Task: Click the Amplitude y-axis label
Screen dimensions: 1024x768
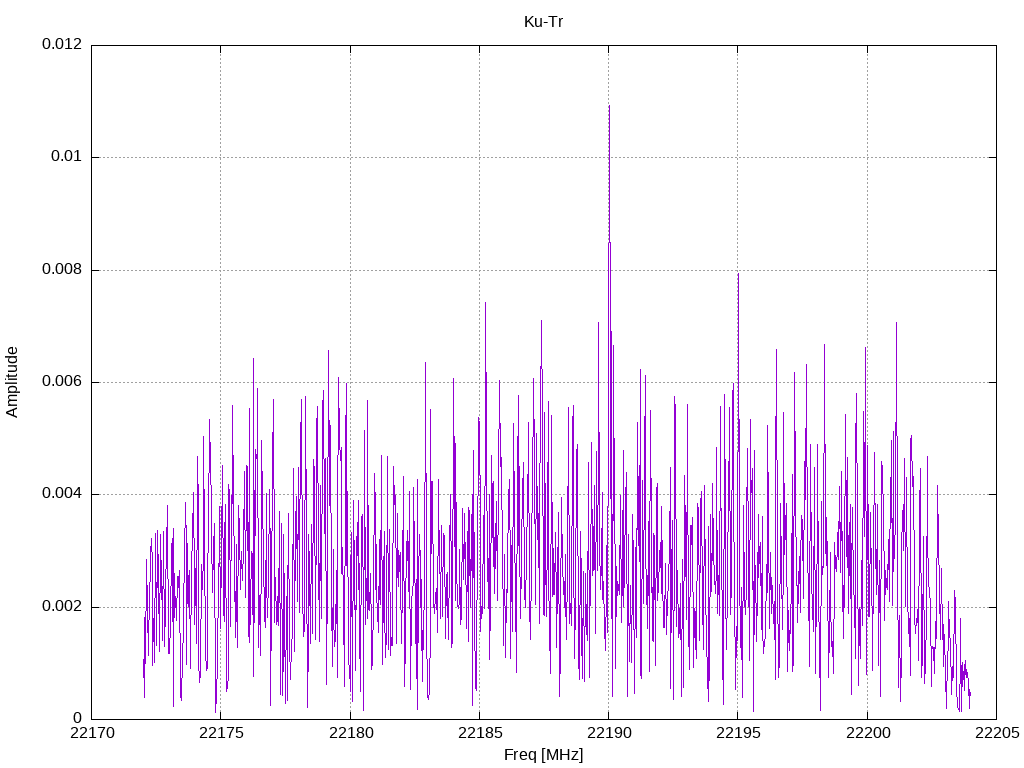Action: click(12, 382)
